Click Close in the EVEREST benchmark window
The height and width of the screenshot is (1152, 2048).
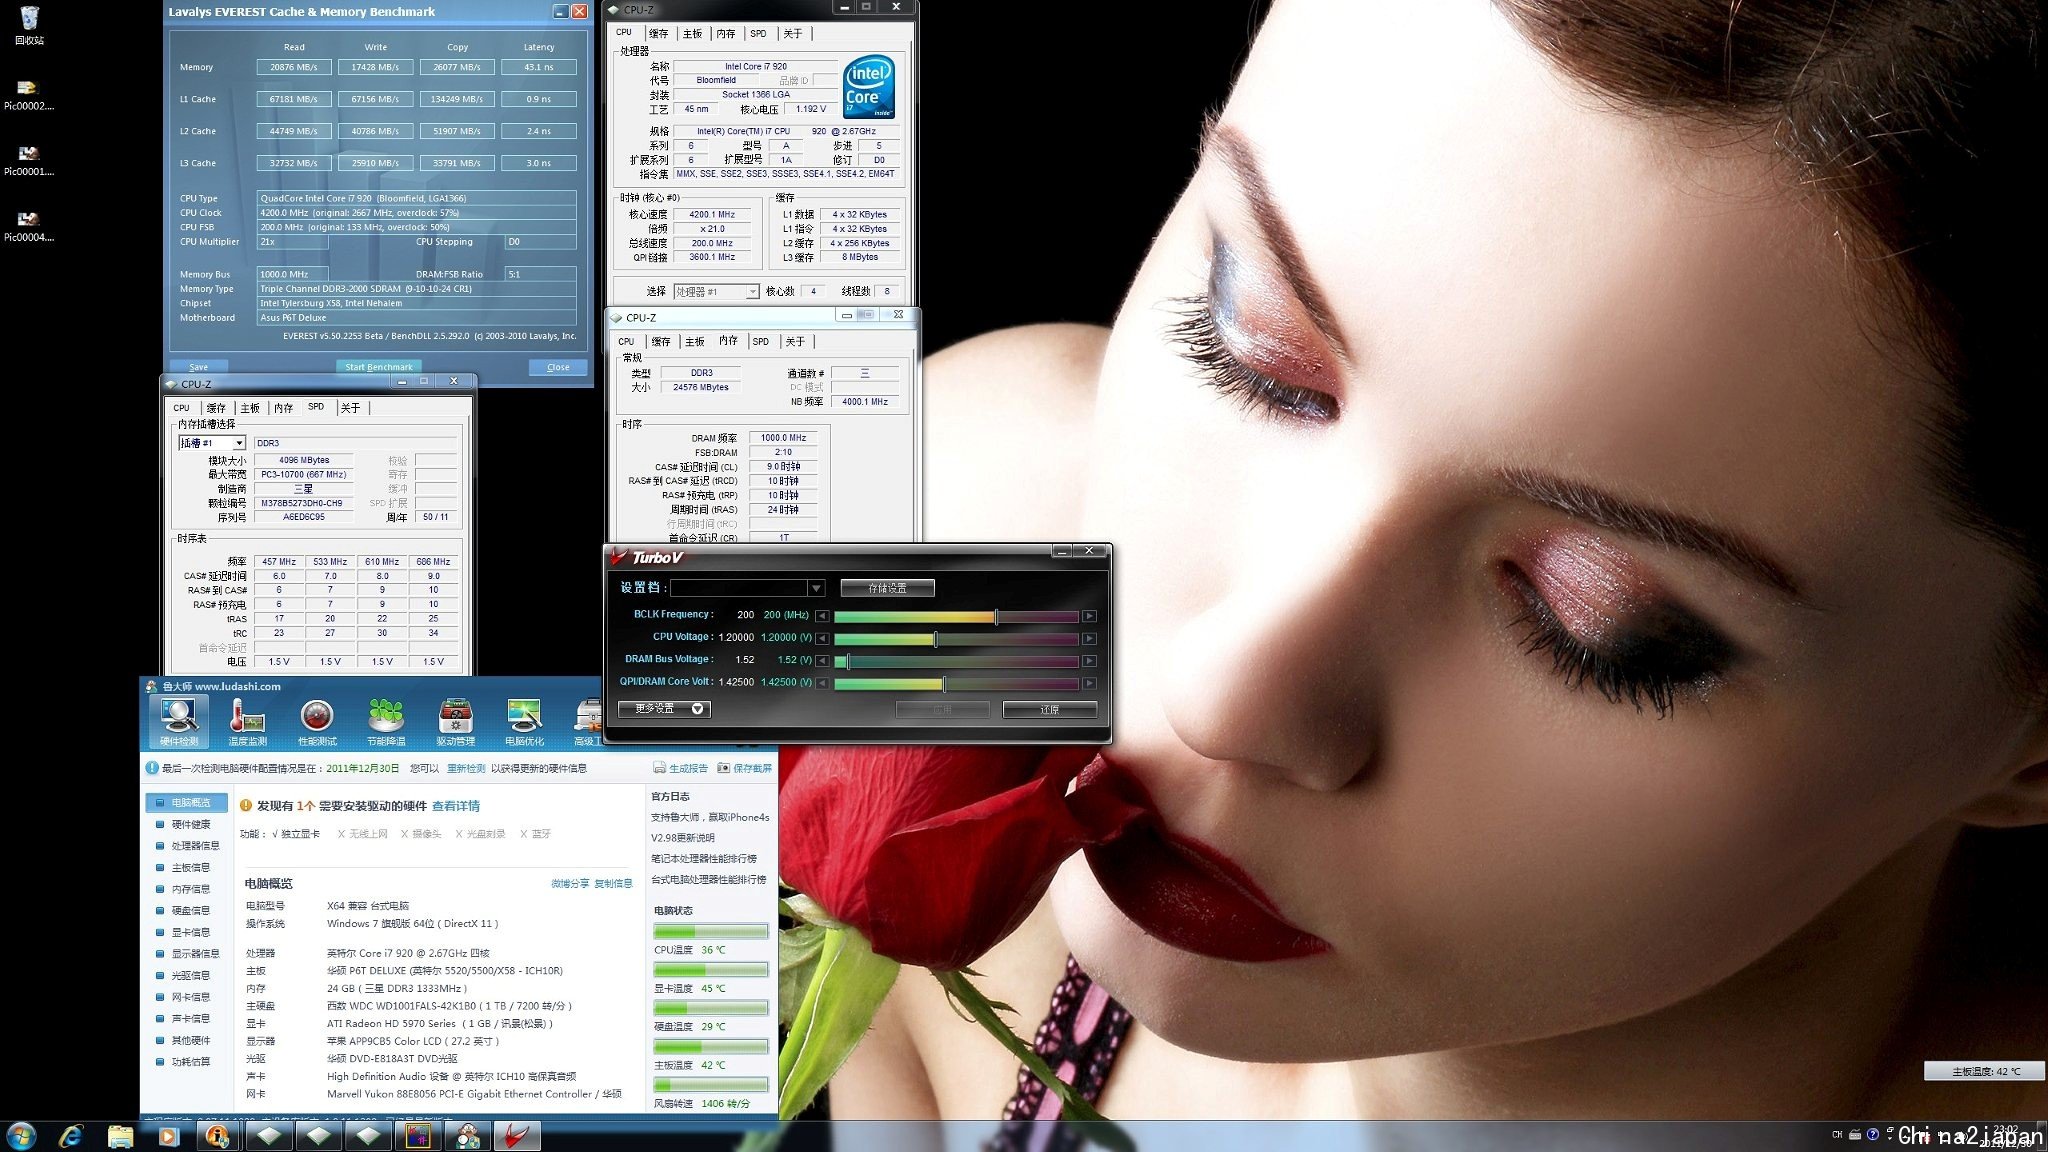[558, 367]
